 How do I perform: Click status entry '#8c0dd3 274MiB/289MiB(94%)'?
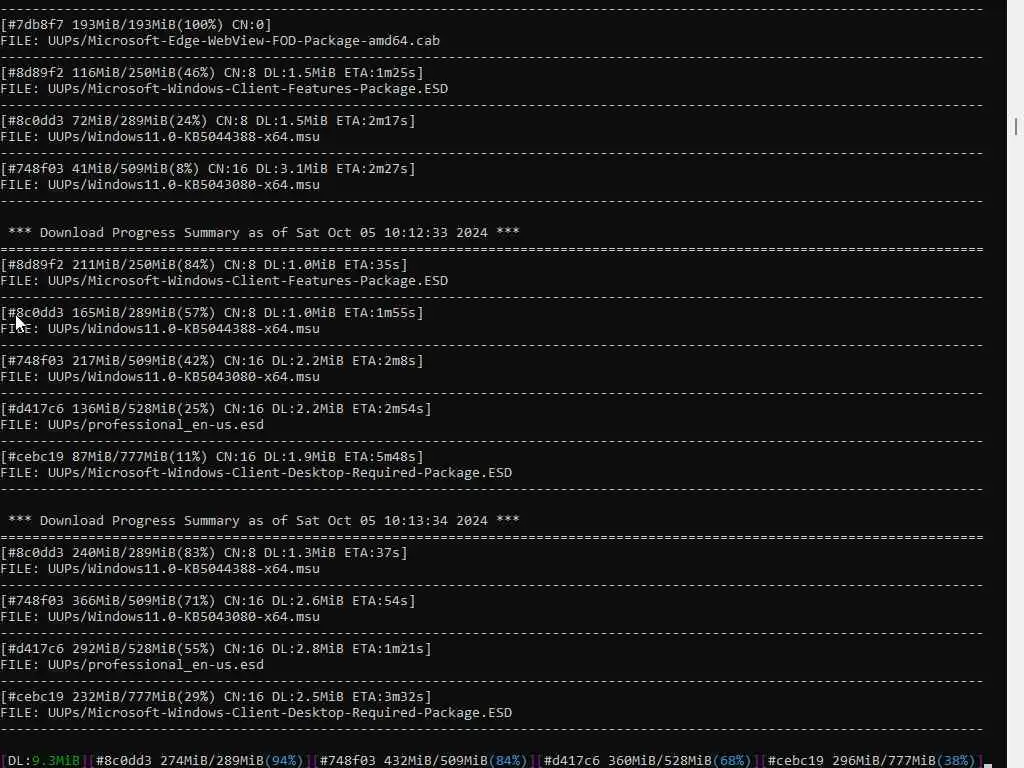coord(199,761)
